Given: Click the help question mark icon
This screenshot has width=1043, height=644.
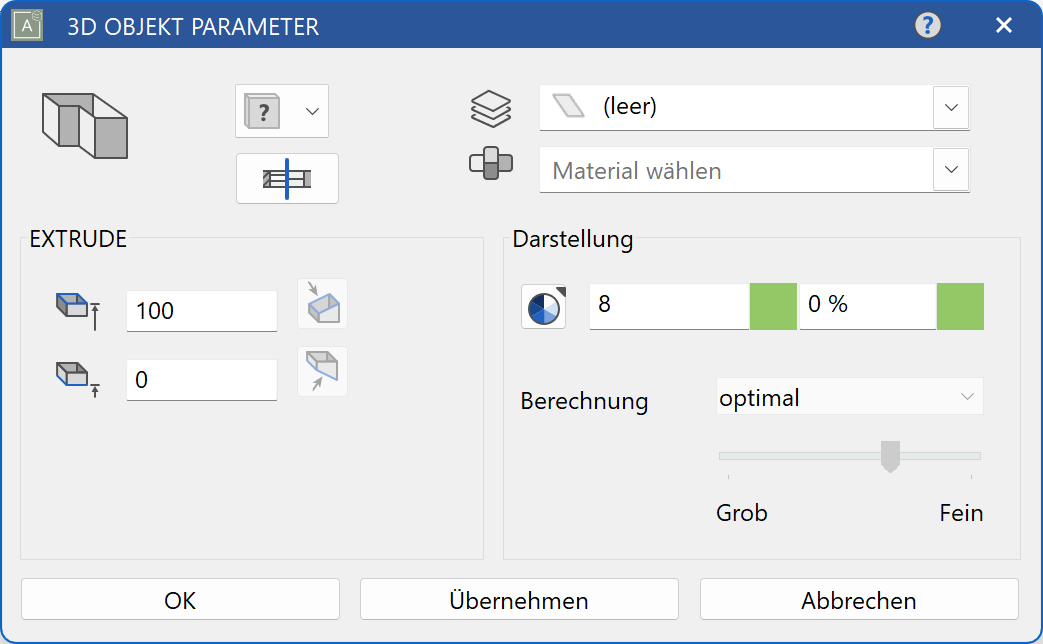Looking at the screenshot, I should 927,25.
